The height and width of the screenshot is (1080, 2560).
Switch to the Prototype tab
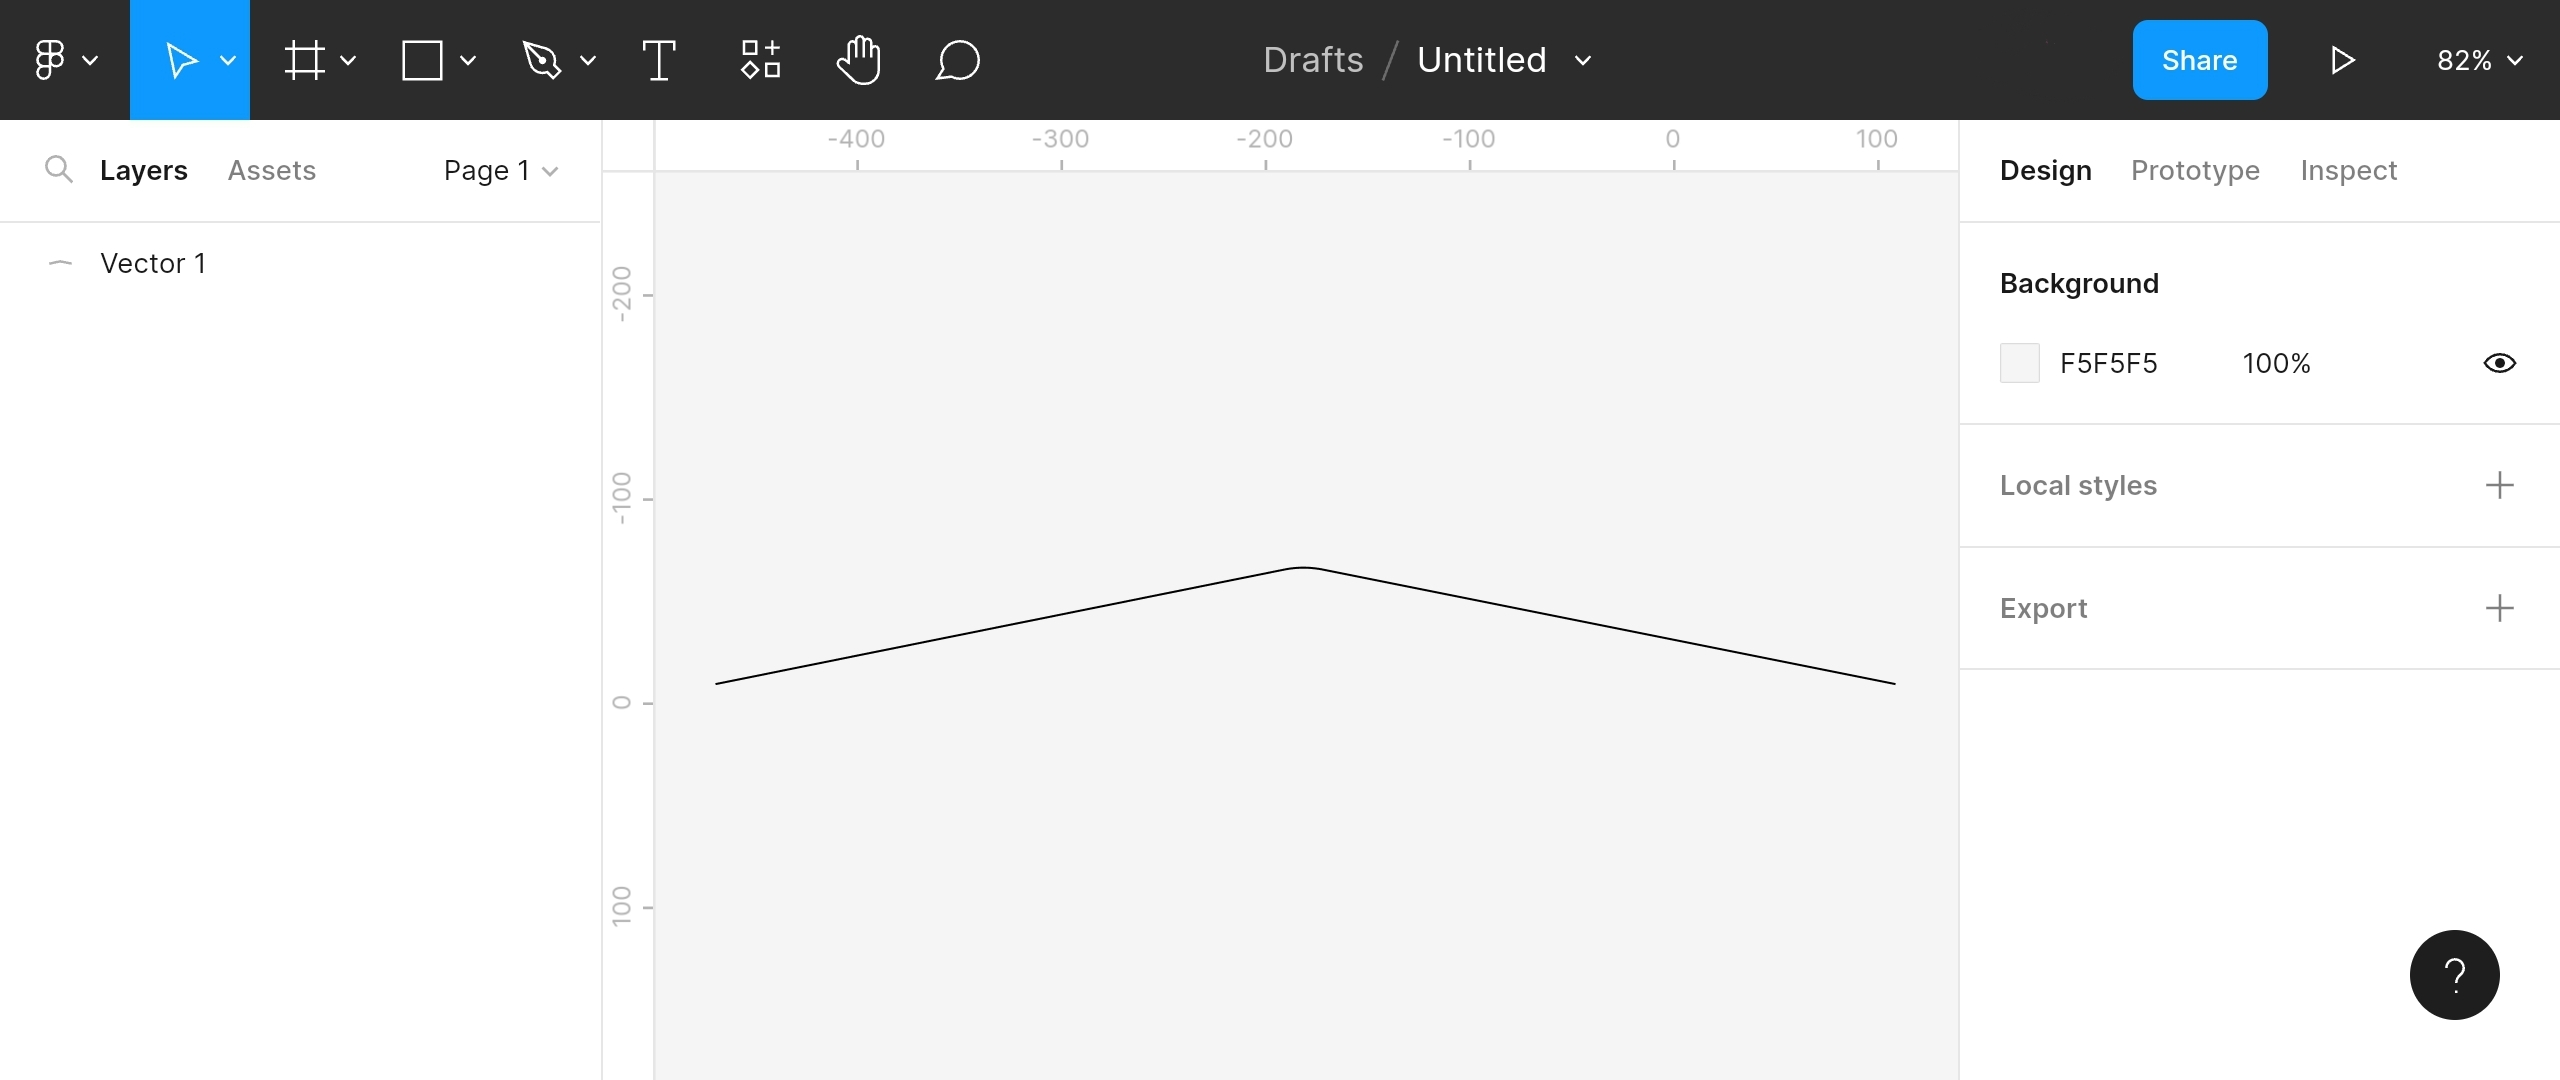[x=2194, y=170]
